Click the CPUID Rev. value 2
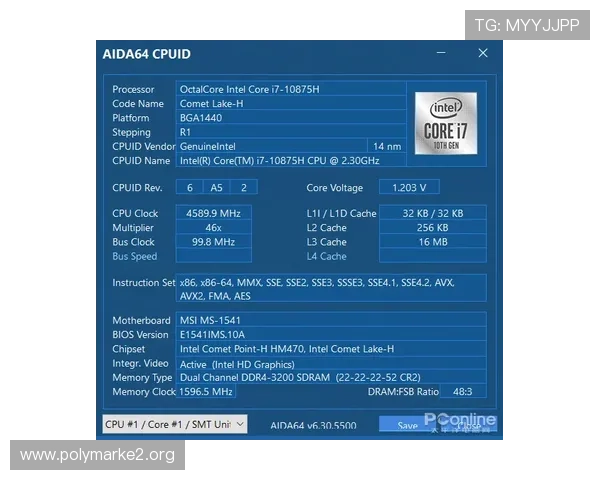The width and height of the screenshot is (600, 480). [244, 188]
